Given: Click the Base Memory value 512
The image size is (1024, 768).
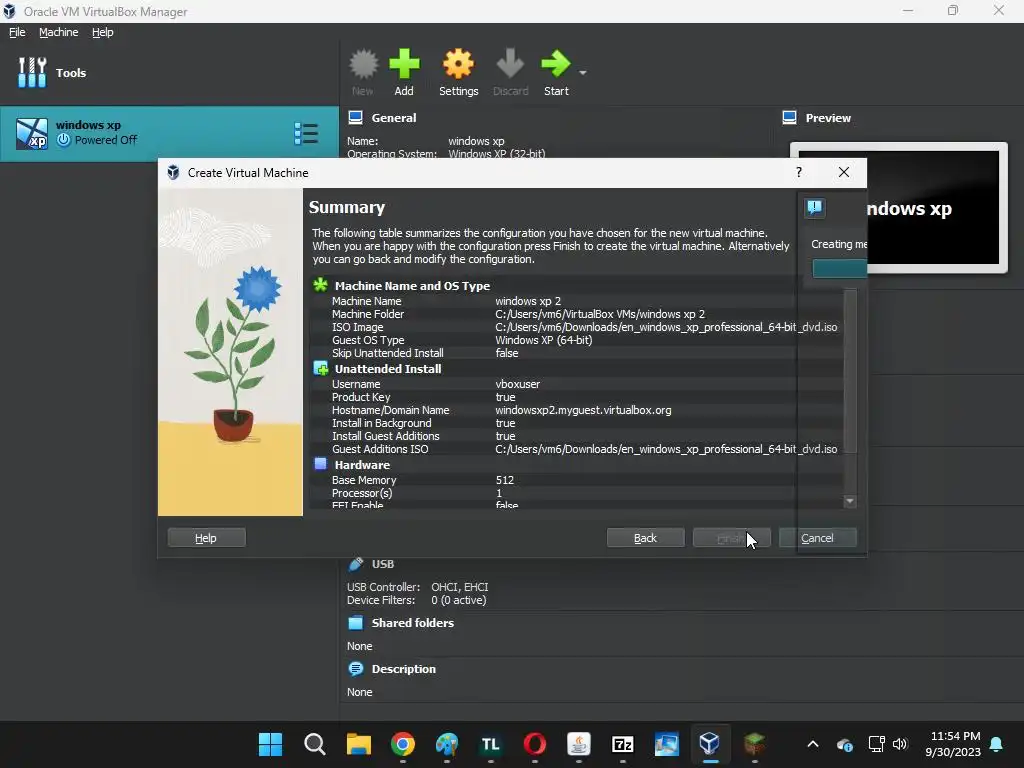Looking at the screenshot, I should [x=504, y=480].
